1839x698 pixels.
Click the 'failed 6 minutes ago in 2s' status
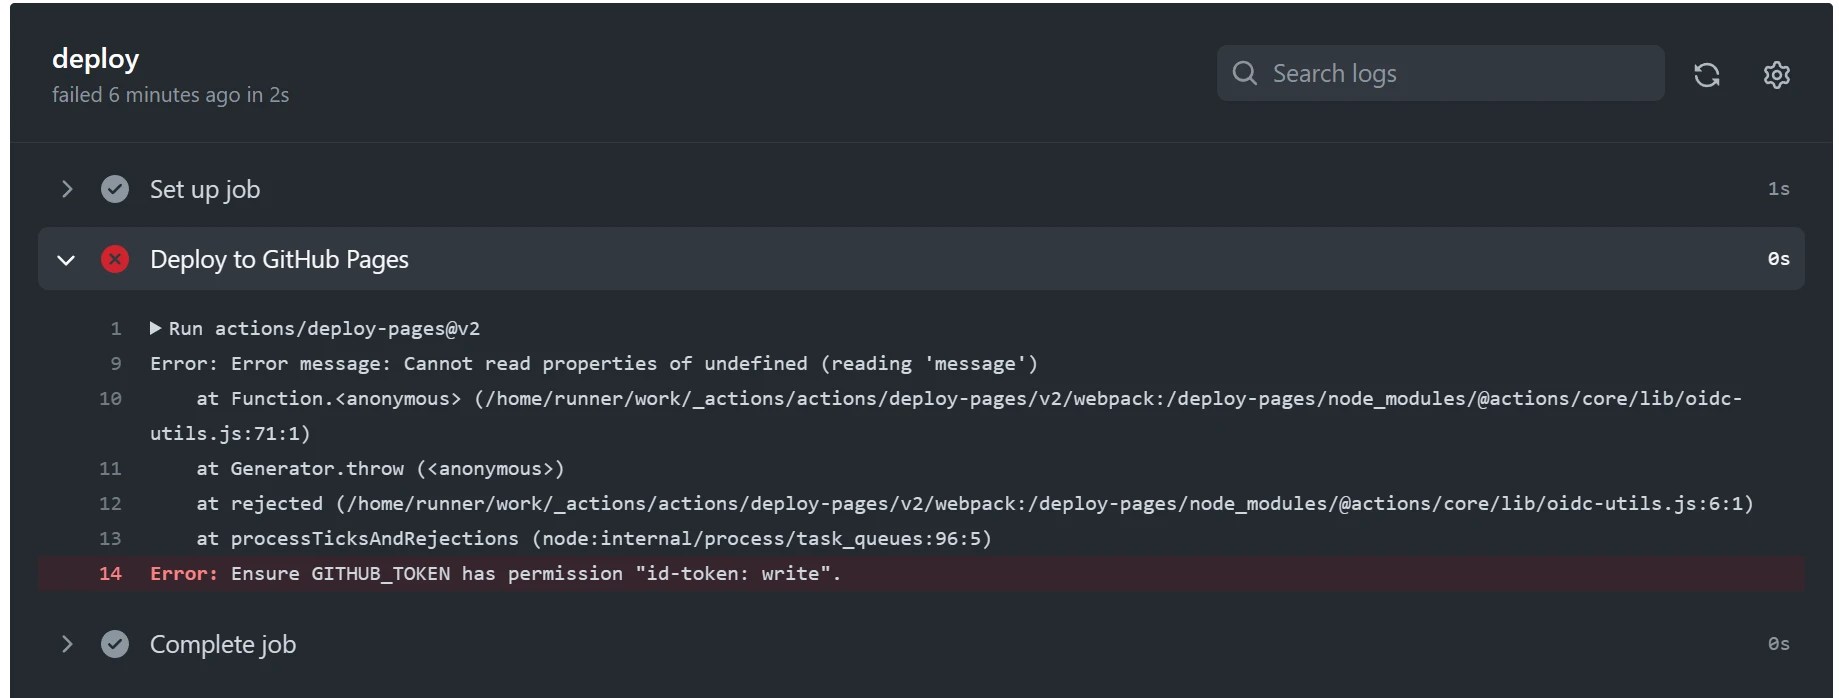coord(171,95)
